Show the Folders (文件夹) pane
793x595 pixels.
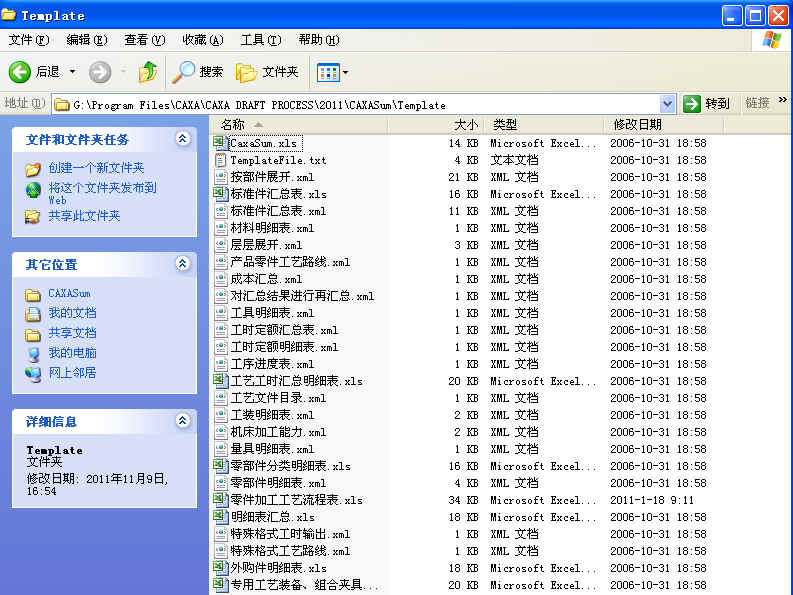click(x=268, y=72)
